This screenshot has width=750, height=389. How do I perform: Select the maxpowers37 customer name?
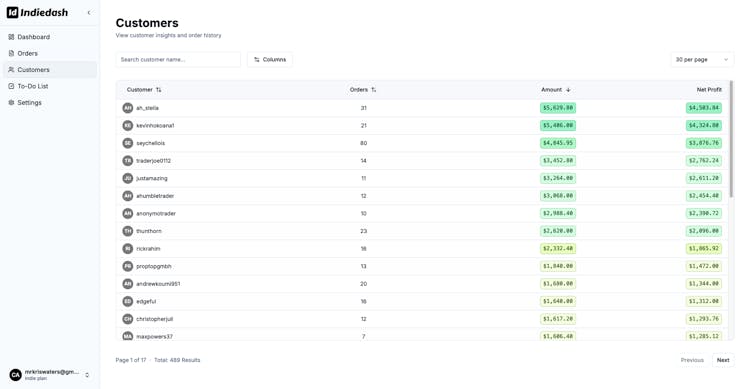click(154, 337)
